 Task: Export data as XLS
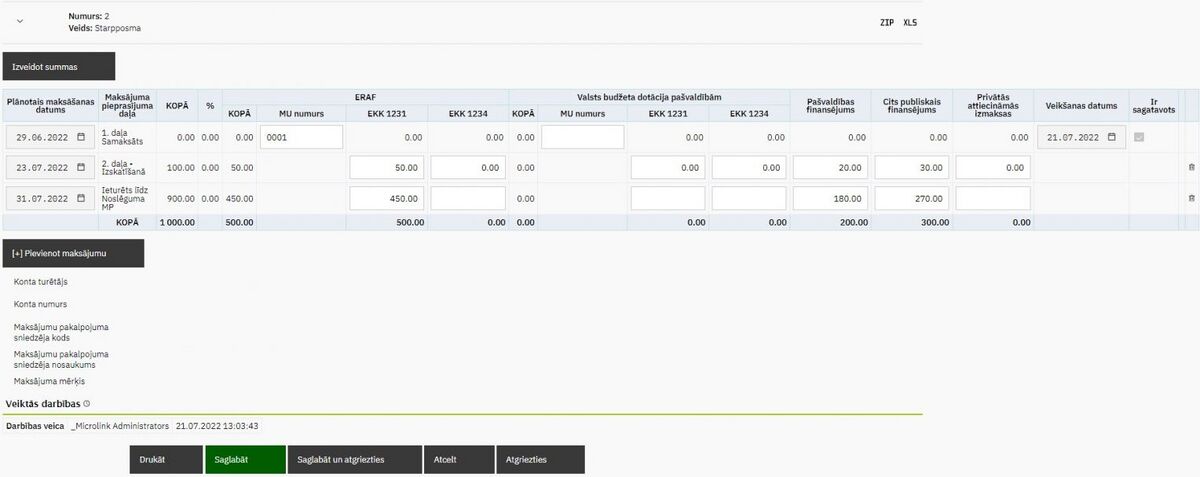point(910,22)
